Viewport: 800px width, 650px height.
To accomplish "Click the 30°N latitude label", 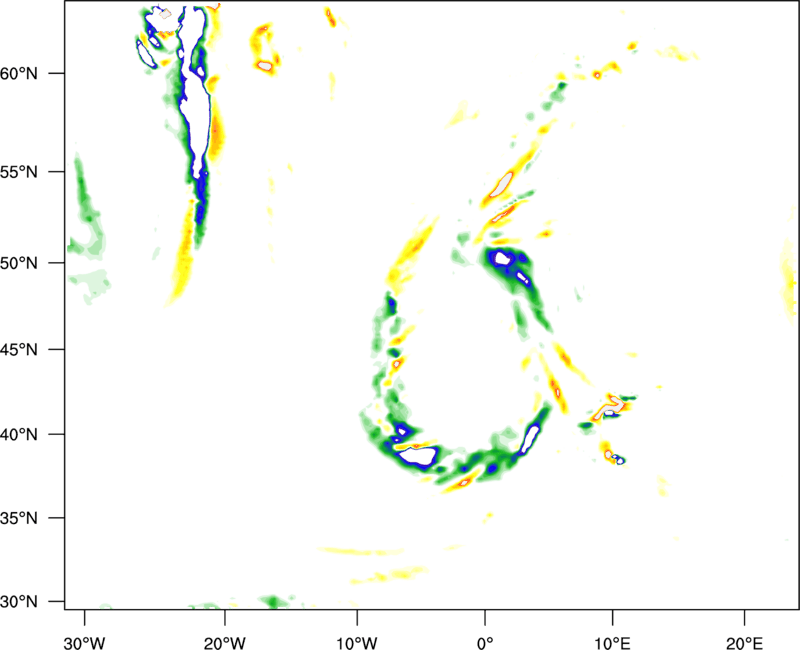I will 19,602.
